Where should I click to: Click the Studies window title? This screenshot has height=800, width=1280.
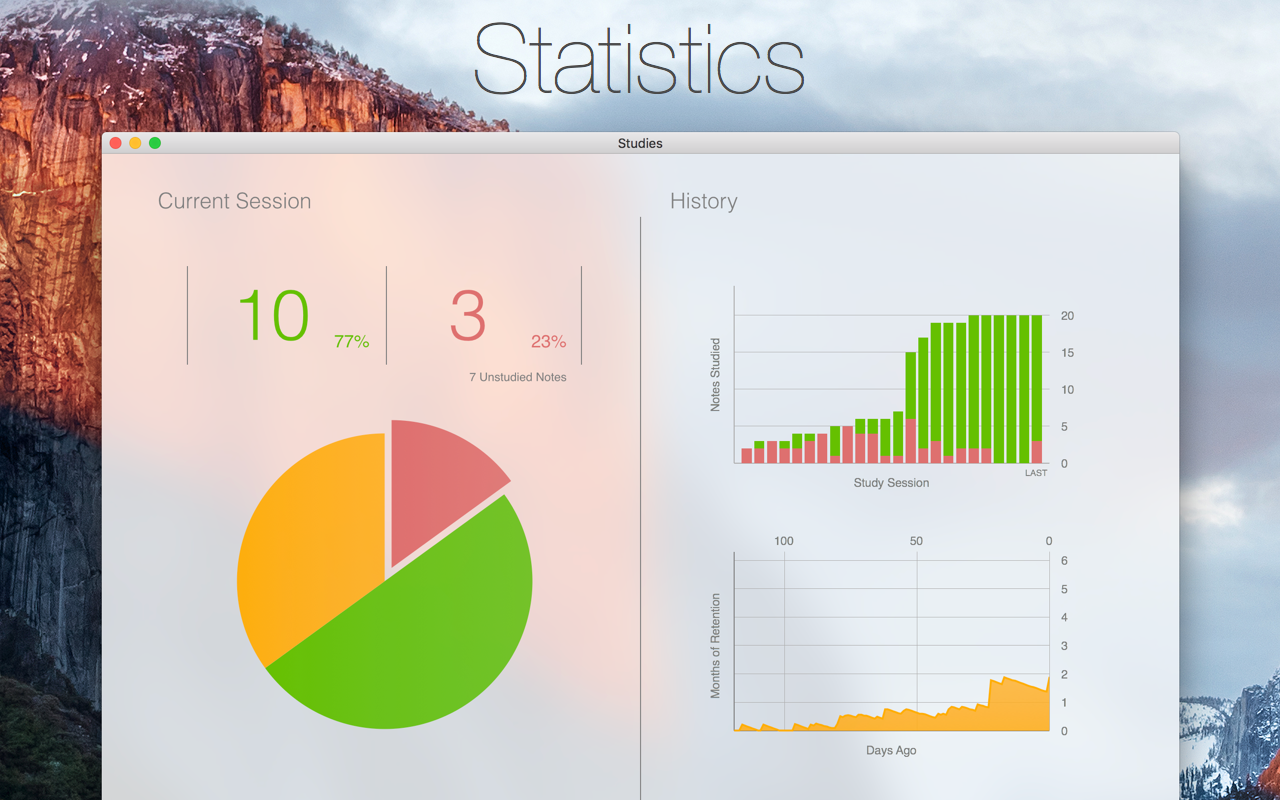(x=639, y=143)
